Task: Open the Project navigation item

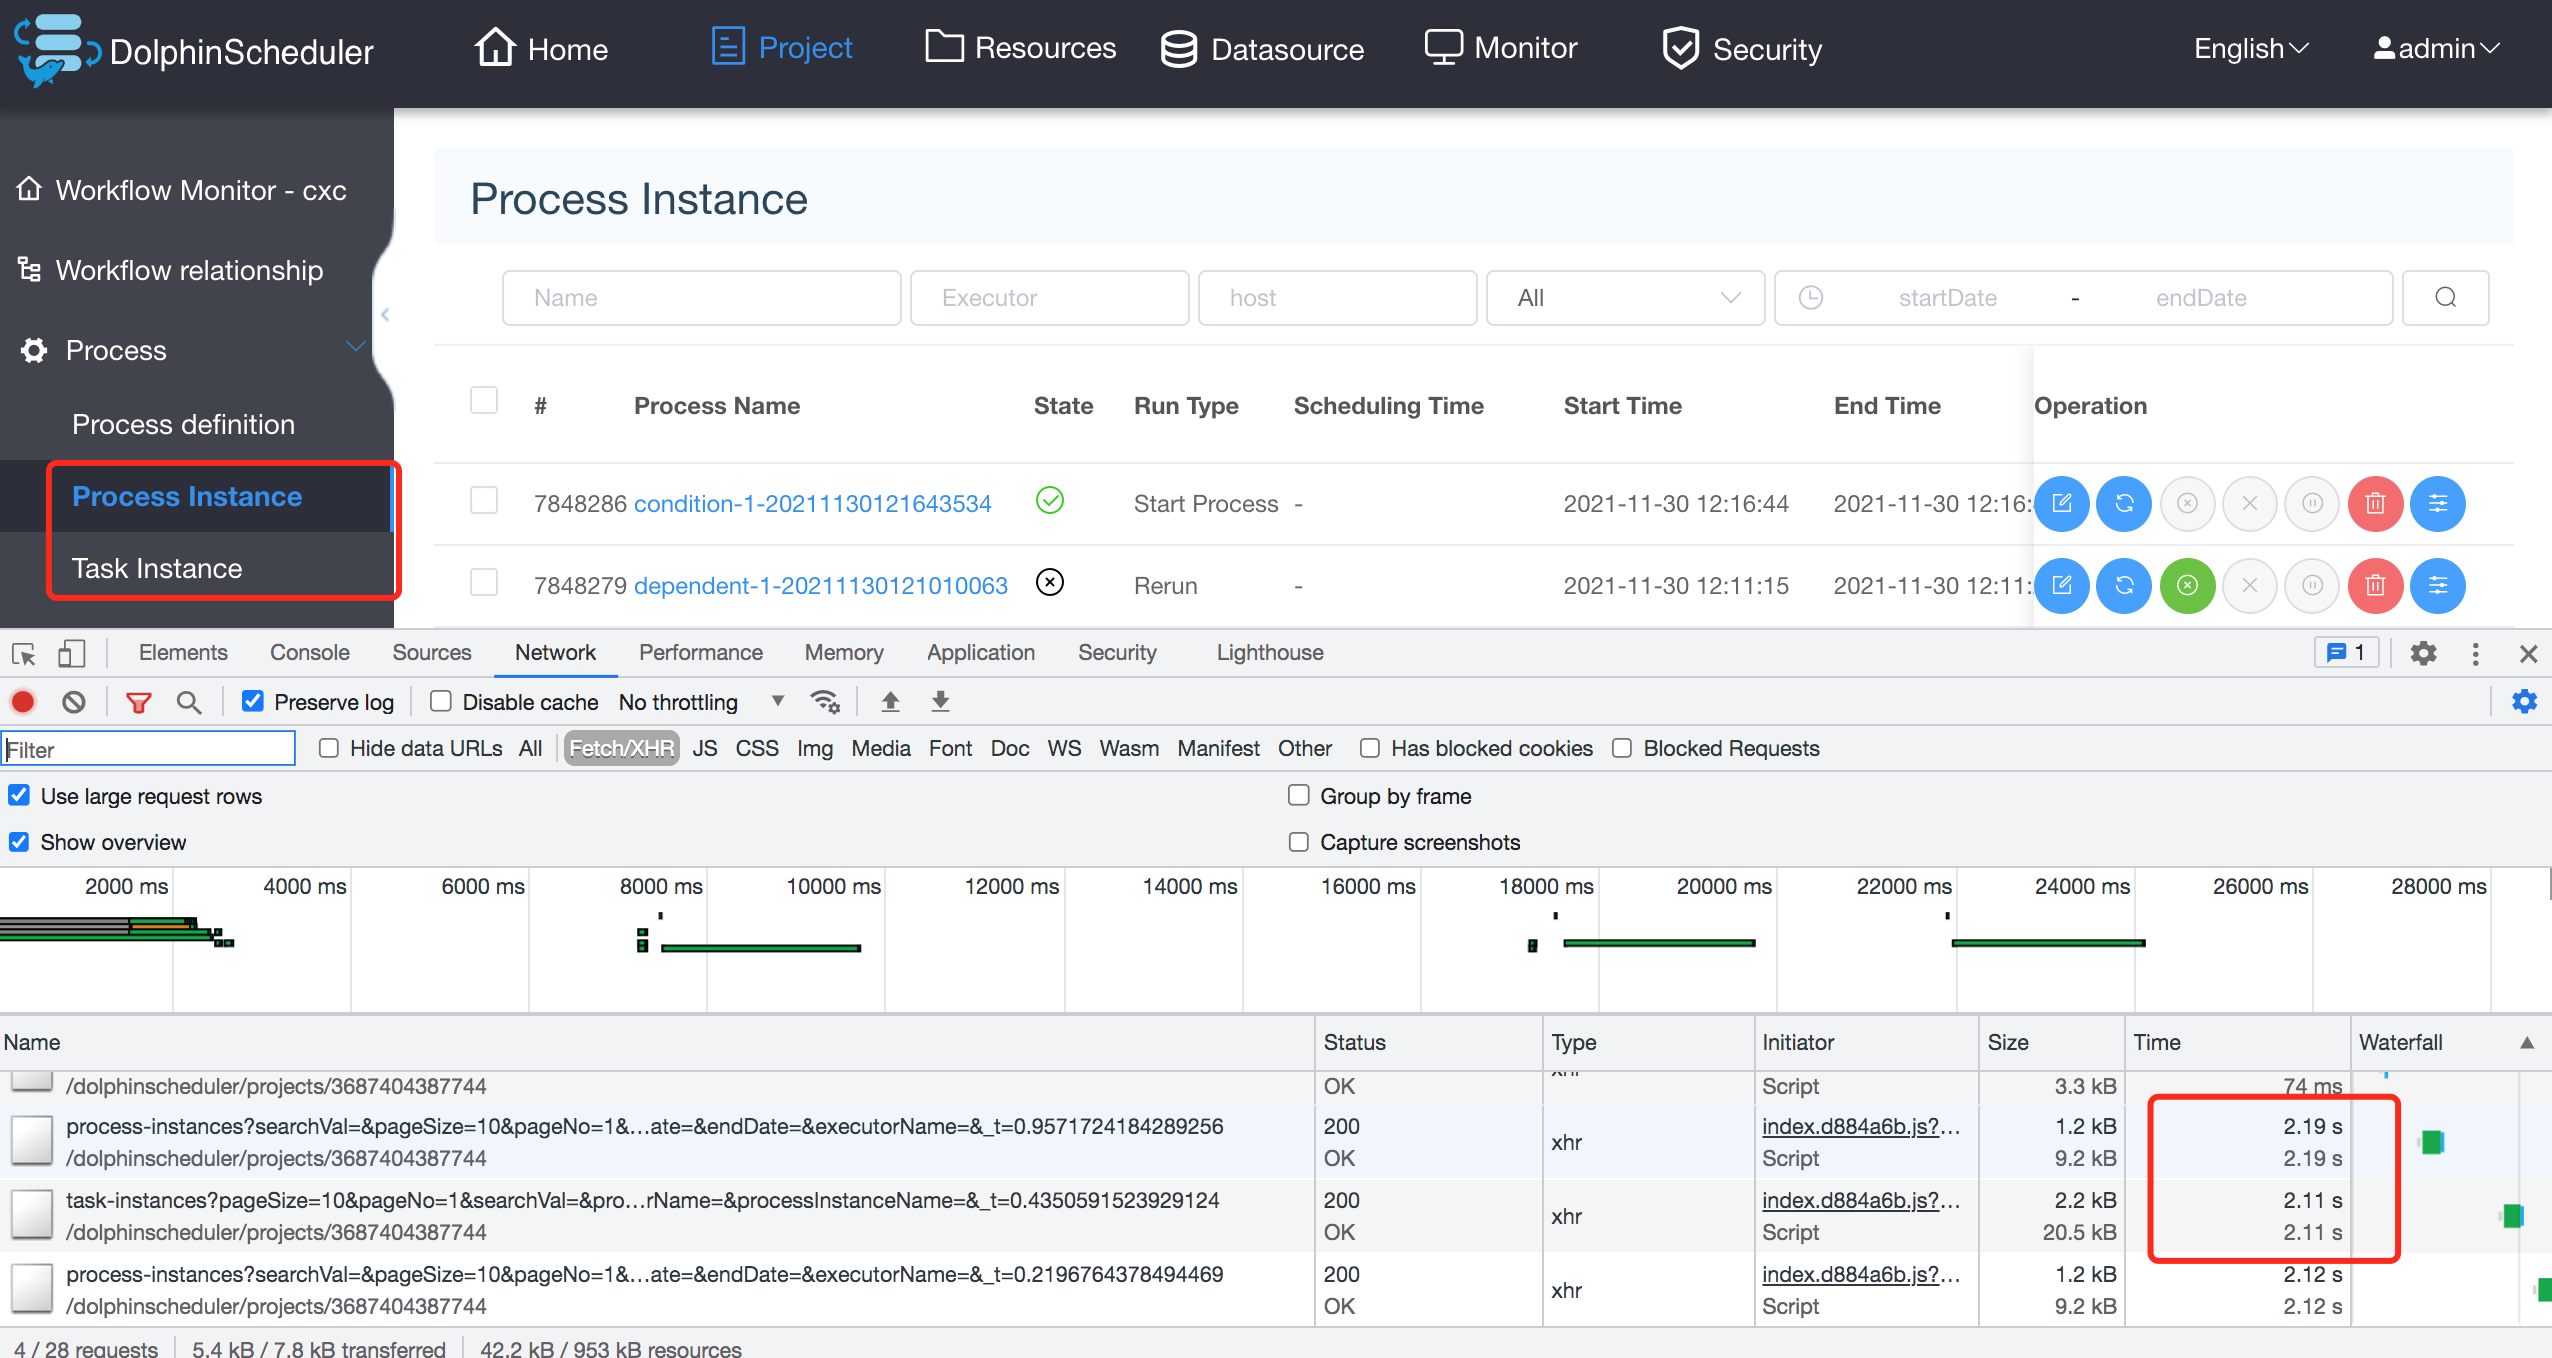Action: [x=782, y=47]
